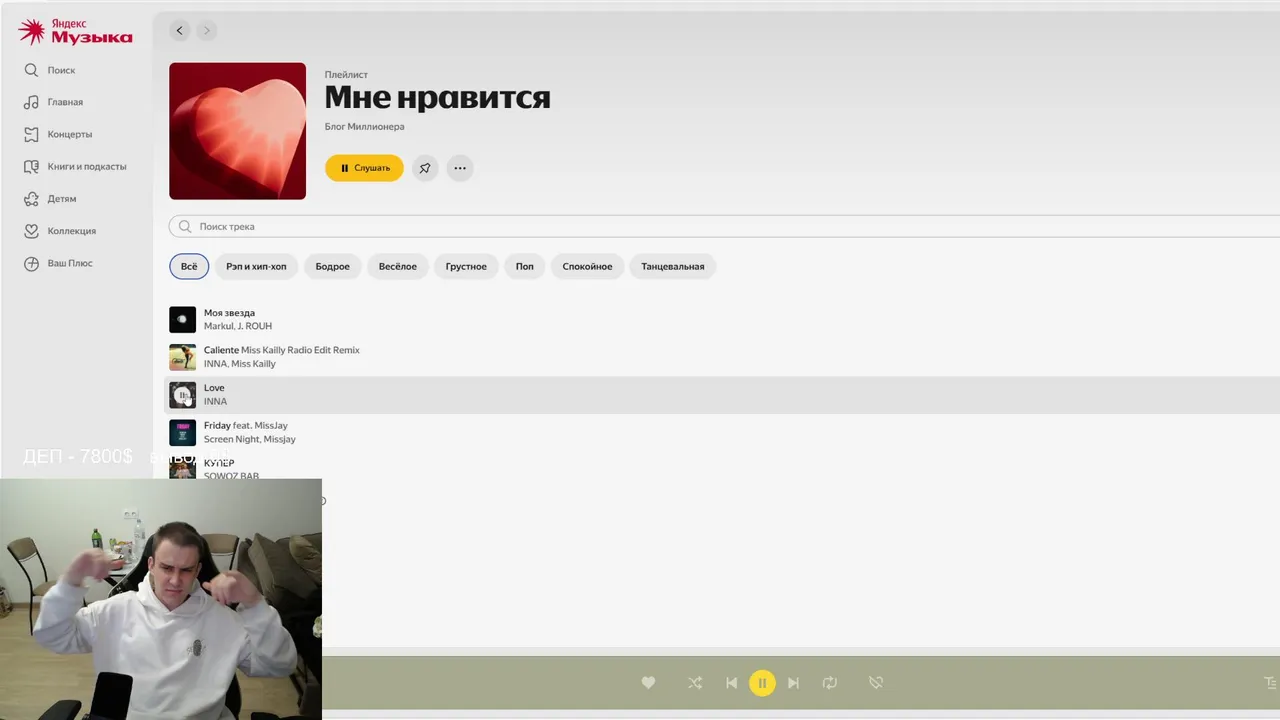Go back with the left arrow button
The height and width of the screenshot is (720, 1280).
(x=180, y=31)
